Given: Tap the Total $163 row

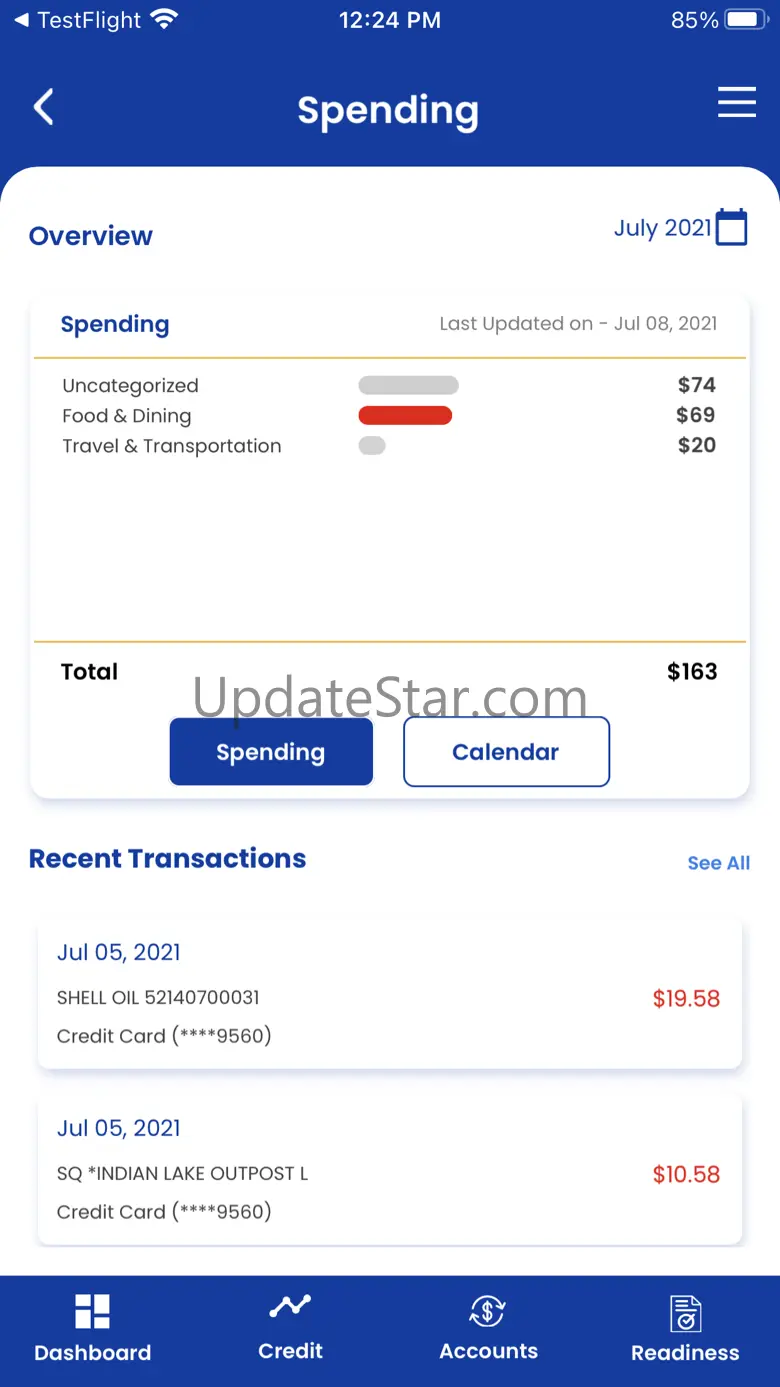Looking at the screenshot, I should point(389,672).
